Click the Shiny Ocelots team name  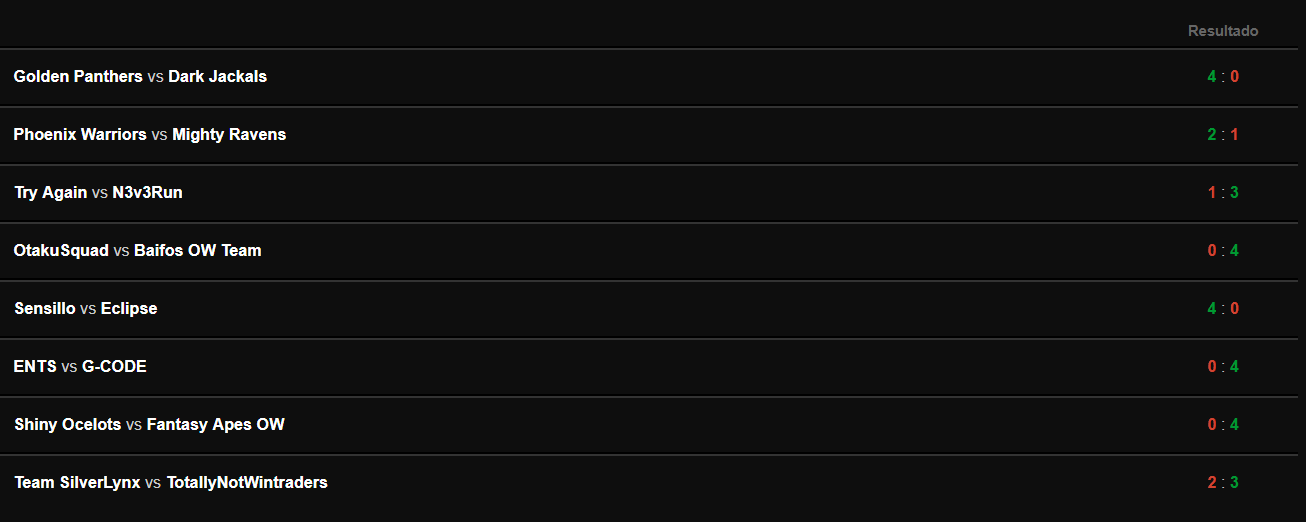pyautogui.click(x=68, y=424)
